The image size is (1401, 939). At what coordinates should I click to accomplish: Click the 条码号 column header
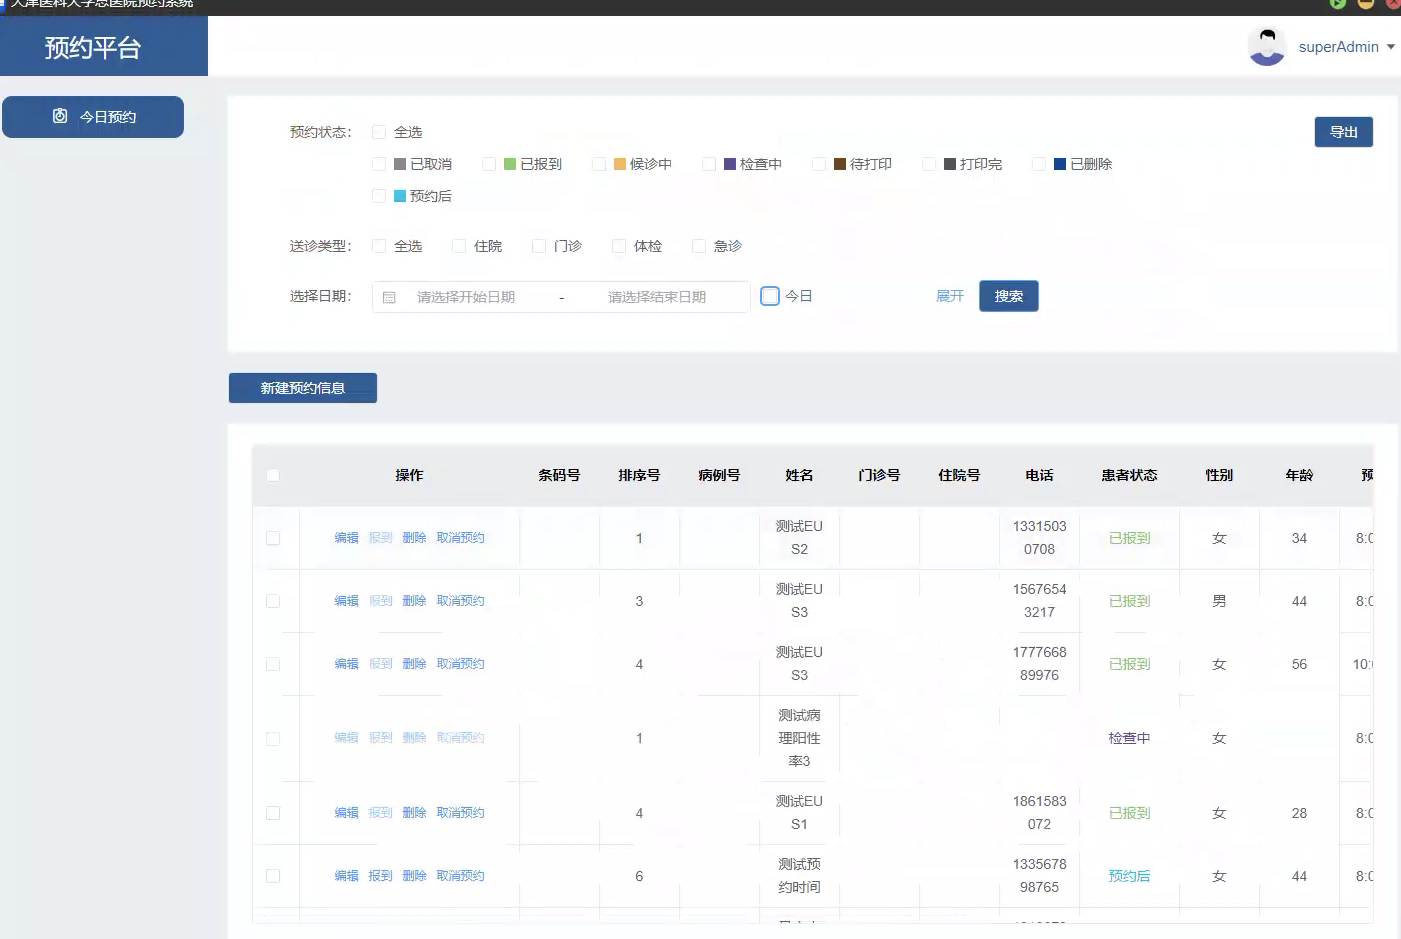(559, 475)
